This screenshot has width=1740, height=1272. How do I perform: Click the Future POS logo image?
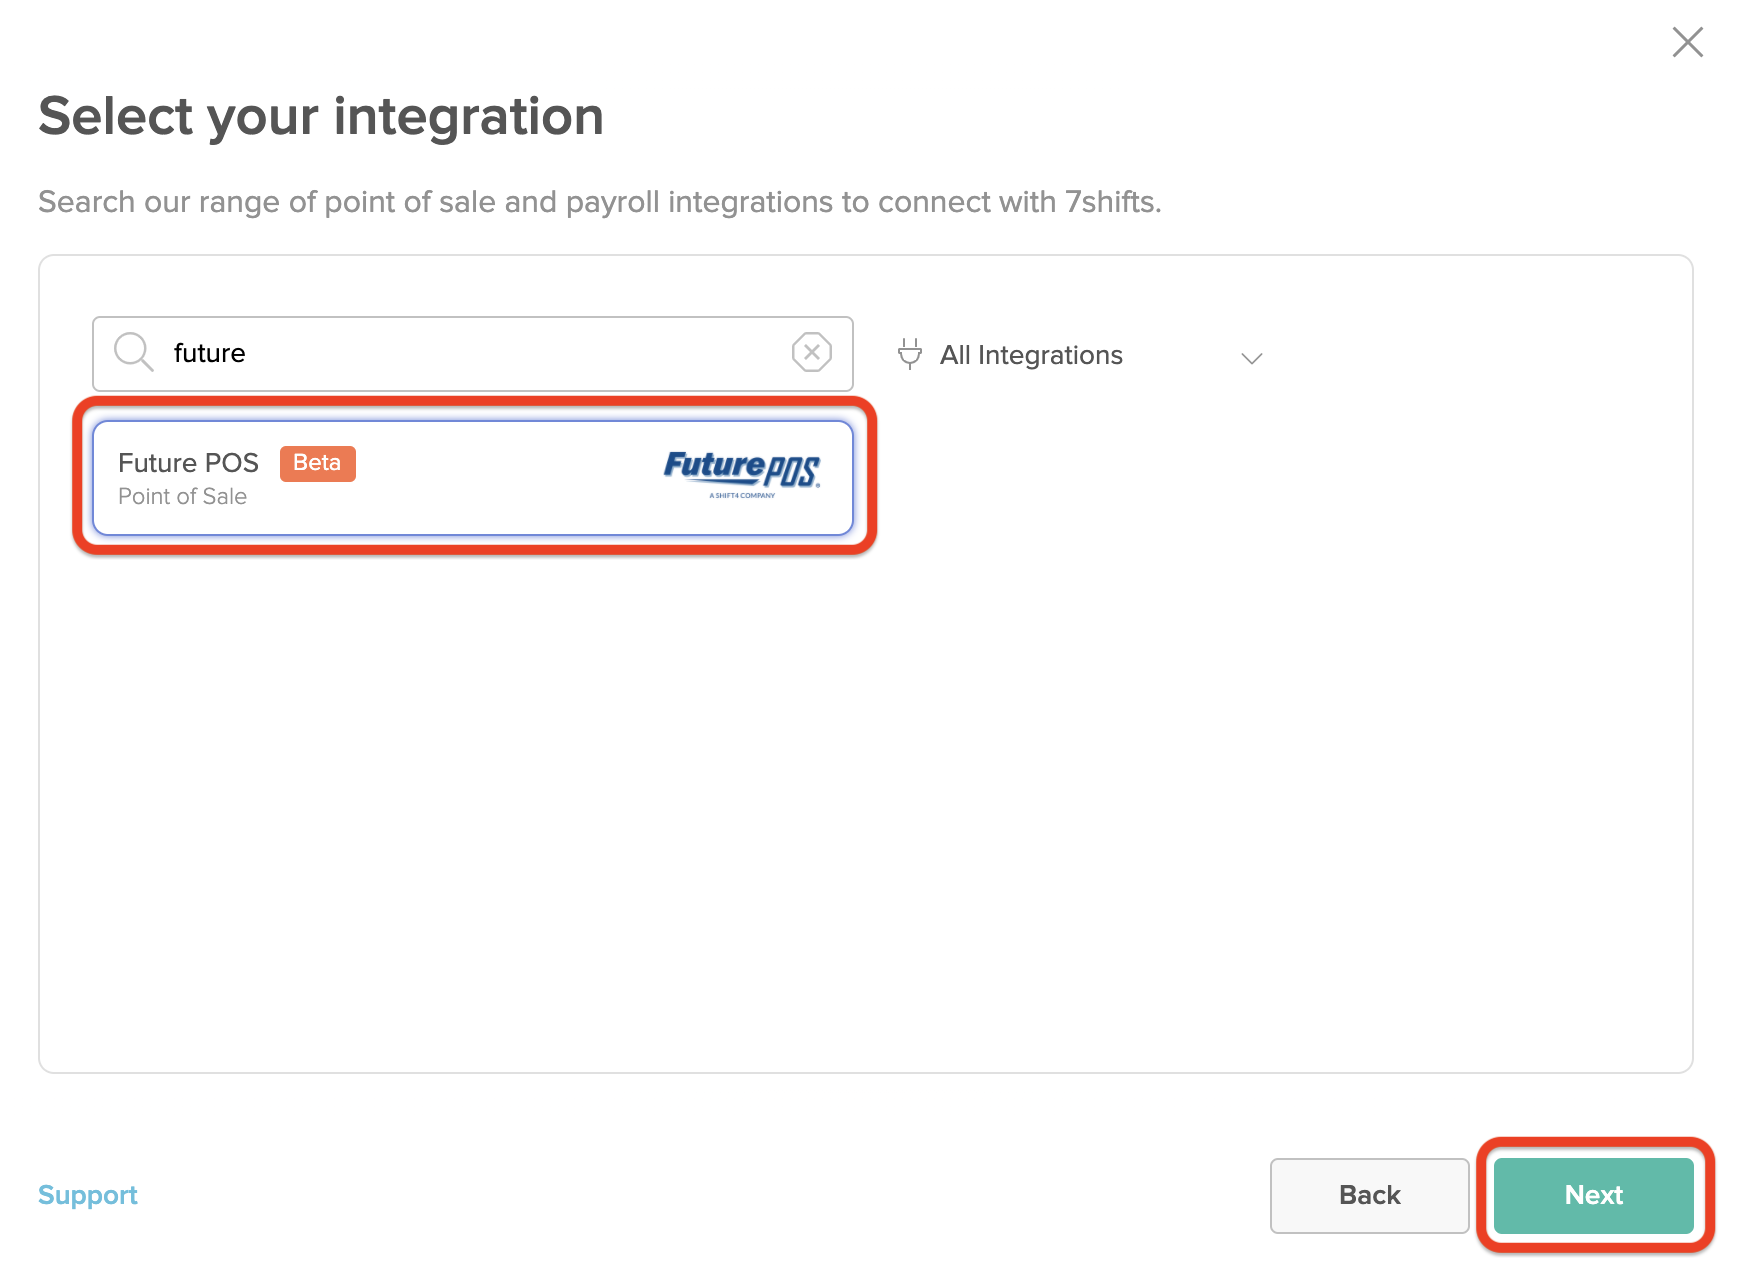pos(741,468)
